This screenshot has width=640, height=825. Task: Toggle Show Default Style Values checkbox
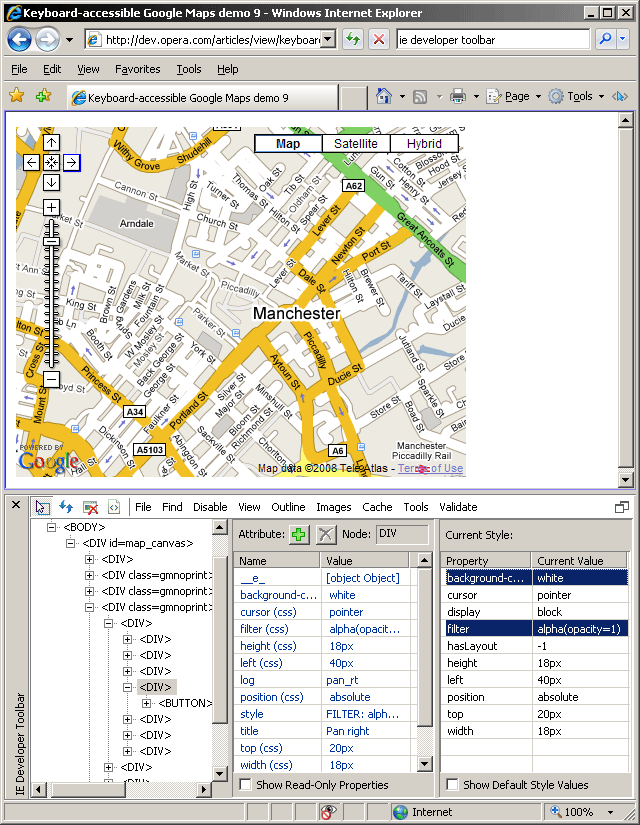452,784
